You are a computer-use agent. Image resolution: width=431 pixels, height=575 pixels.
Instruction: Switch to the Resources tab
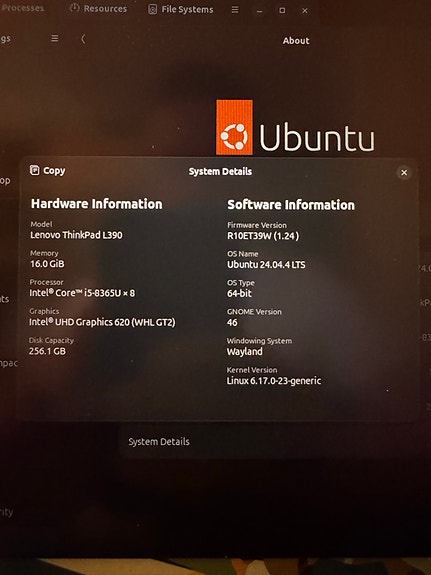(x=98, y=8)
